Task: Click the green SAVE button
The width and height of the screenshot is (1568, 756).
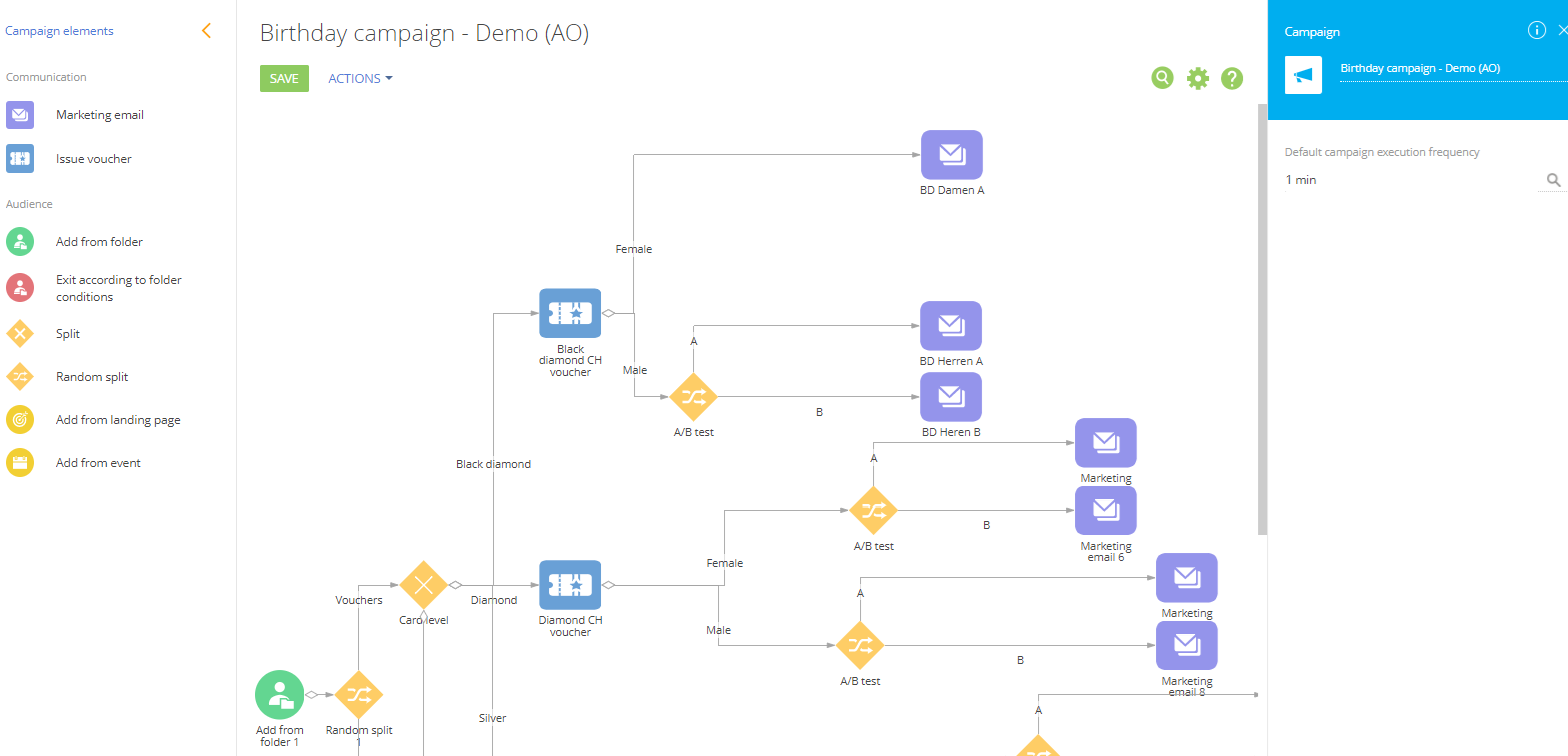Action: point(284,79)
